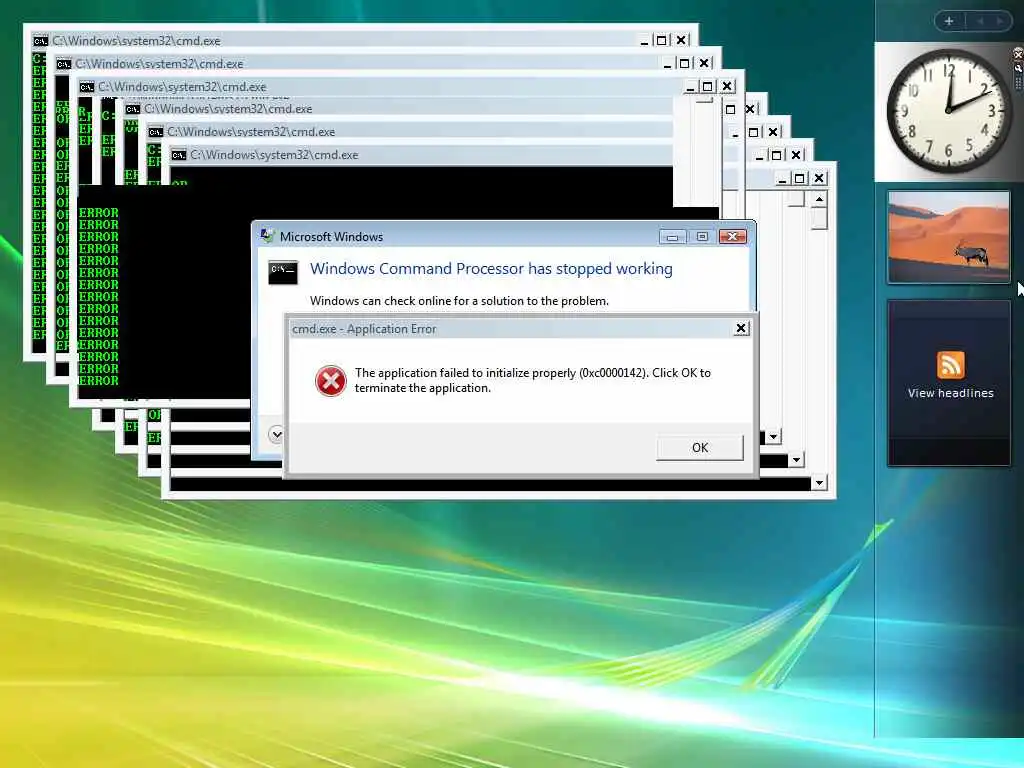
Task: Minimize the Microsoft Windows crash dialog
Action: 672,236
